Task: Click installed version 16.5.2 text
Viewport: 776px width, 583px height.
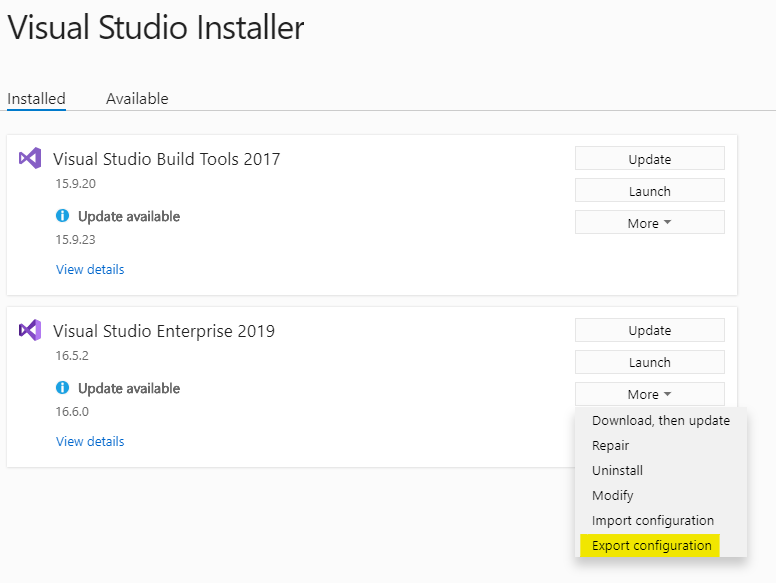Action: click(72, 355)
